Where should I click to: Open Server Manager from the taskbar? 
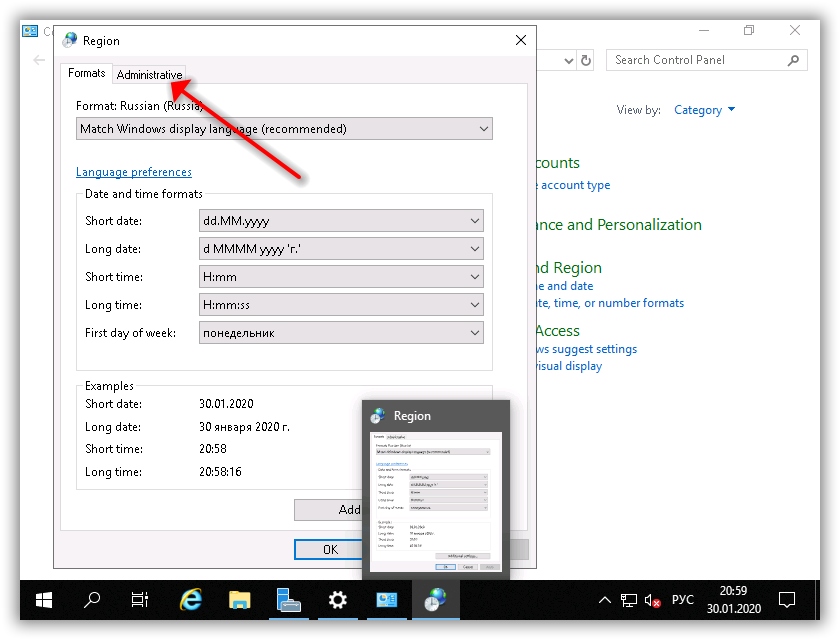[288, 600]
